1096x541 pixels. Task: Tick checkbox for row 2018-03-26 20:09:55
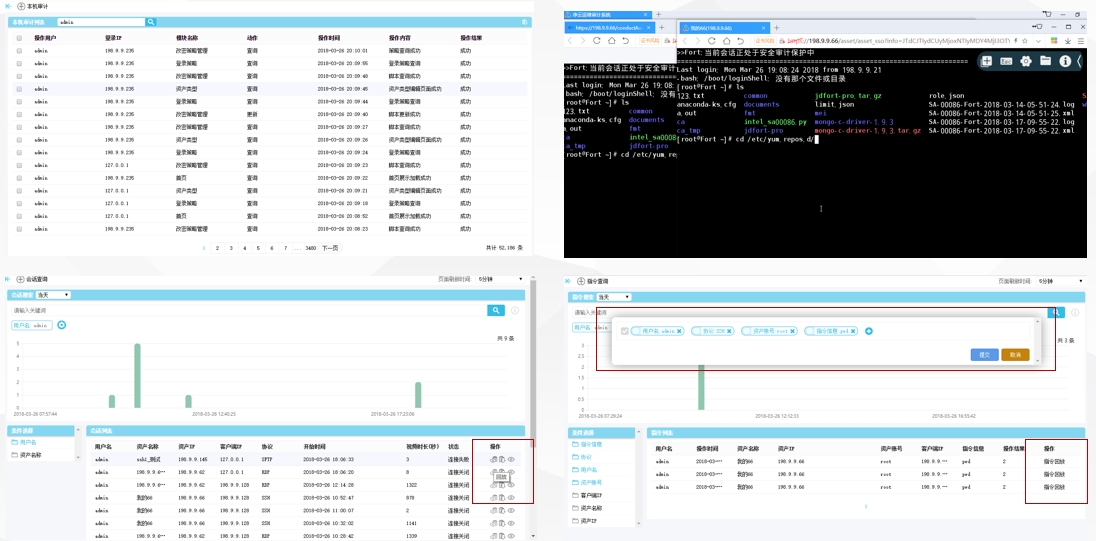click(19, 64)
